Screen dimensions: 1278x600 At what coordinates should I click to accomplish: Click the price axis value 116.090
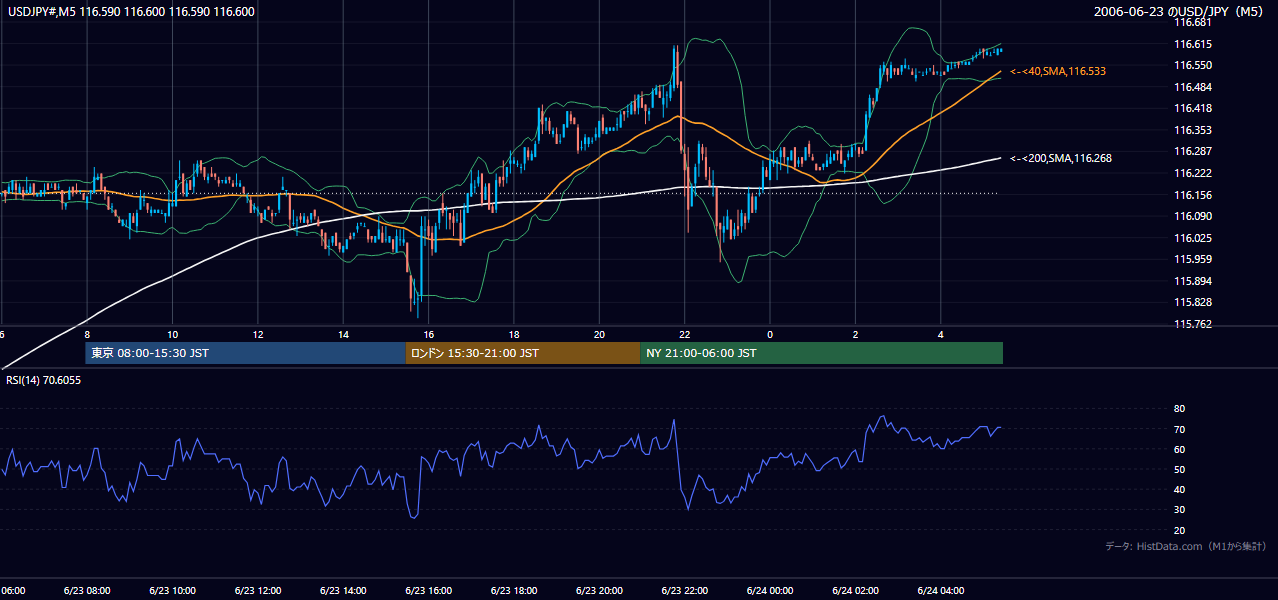[x=1192, y=216]
